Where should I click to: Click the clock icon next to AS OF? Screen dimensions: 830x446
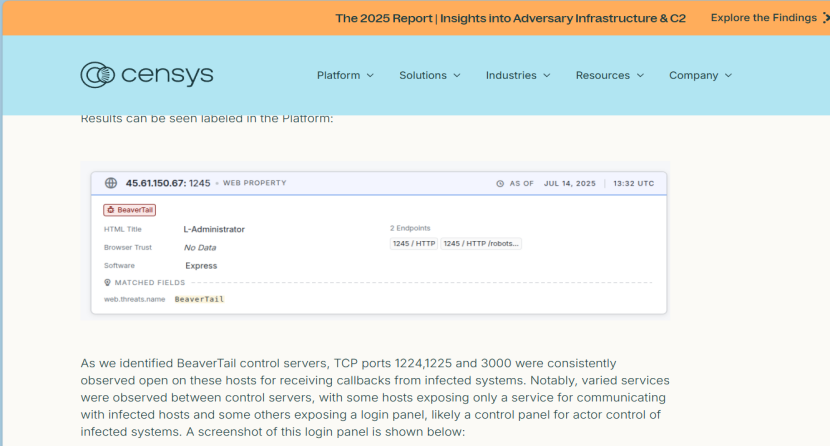pos(500,184)
